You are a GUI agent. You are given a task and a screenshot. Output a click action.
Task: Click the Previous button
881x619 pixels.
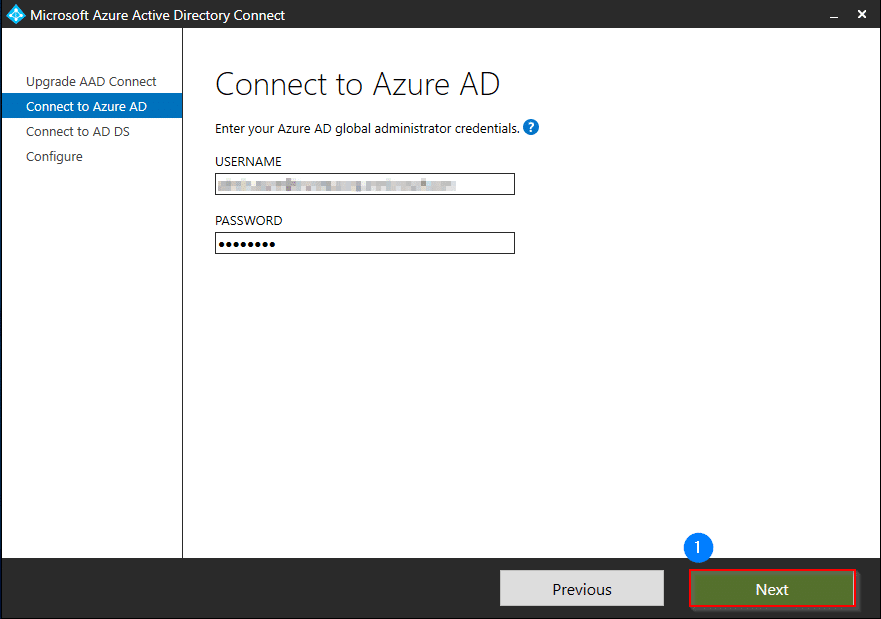(x=582, y=589)
